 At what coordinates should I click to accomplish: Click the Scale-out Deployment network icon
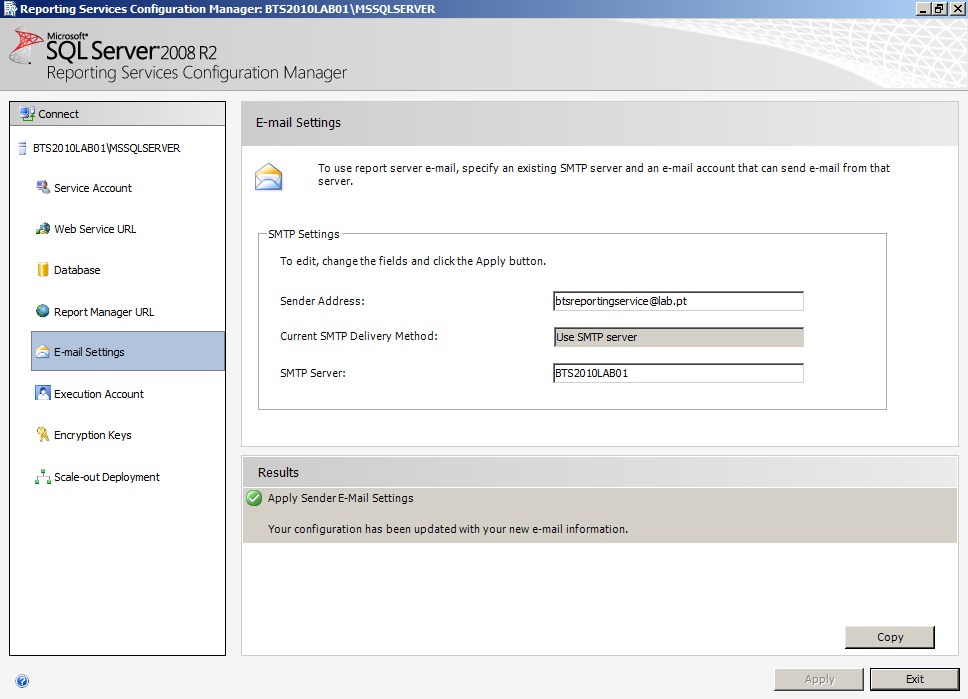[x=43, y=477]
